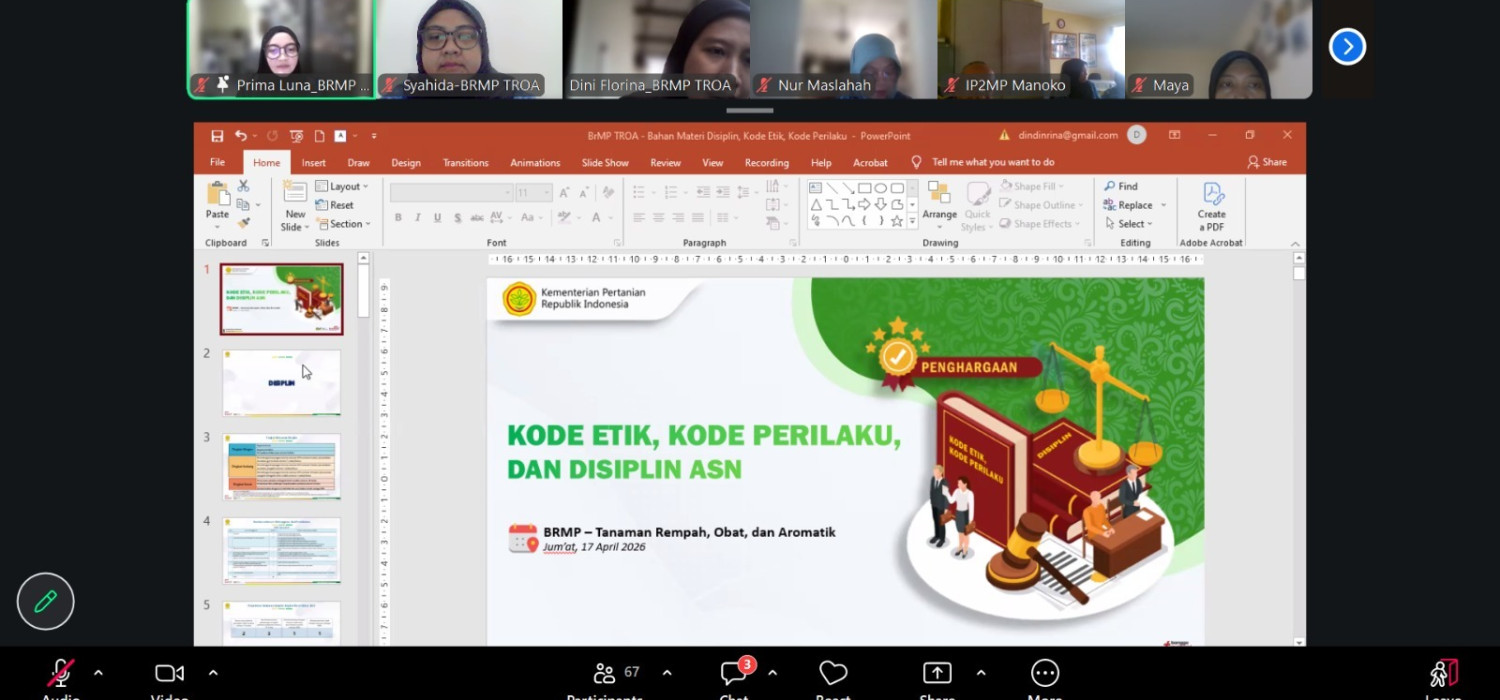The width and height of the screenshot is (1500, 700).
Task: Select slide 3 thumbnail in slide panel
Action: pos(282,466)
